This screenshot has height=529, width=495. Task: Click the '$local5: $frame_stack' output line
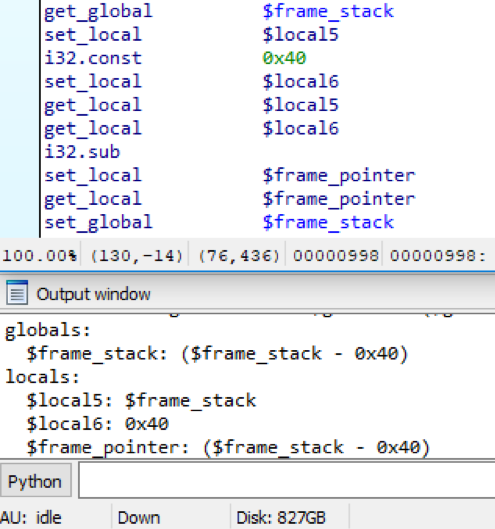pos(141,401)
